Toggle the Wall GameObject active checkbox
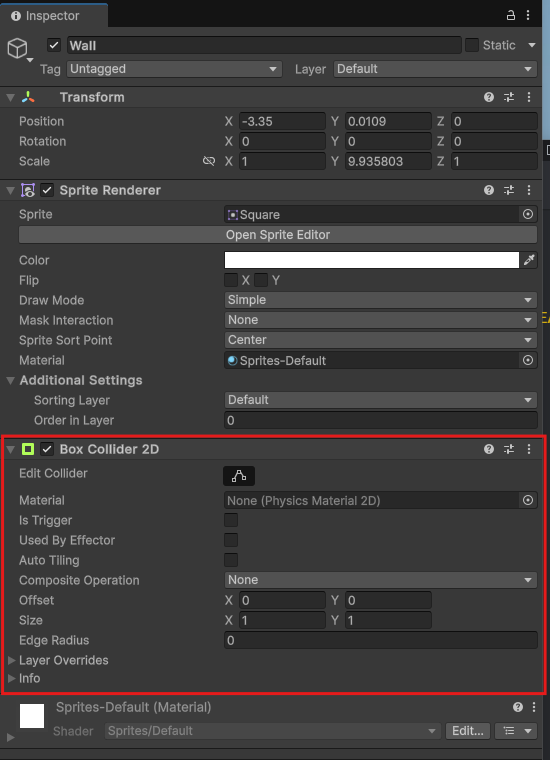The image size is (550, 760). point(54,46)
